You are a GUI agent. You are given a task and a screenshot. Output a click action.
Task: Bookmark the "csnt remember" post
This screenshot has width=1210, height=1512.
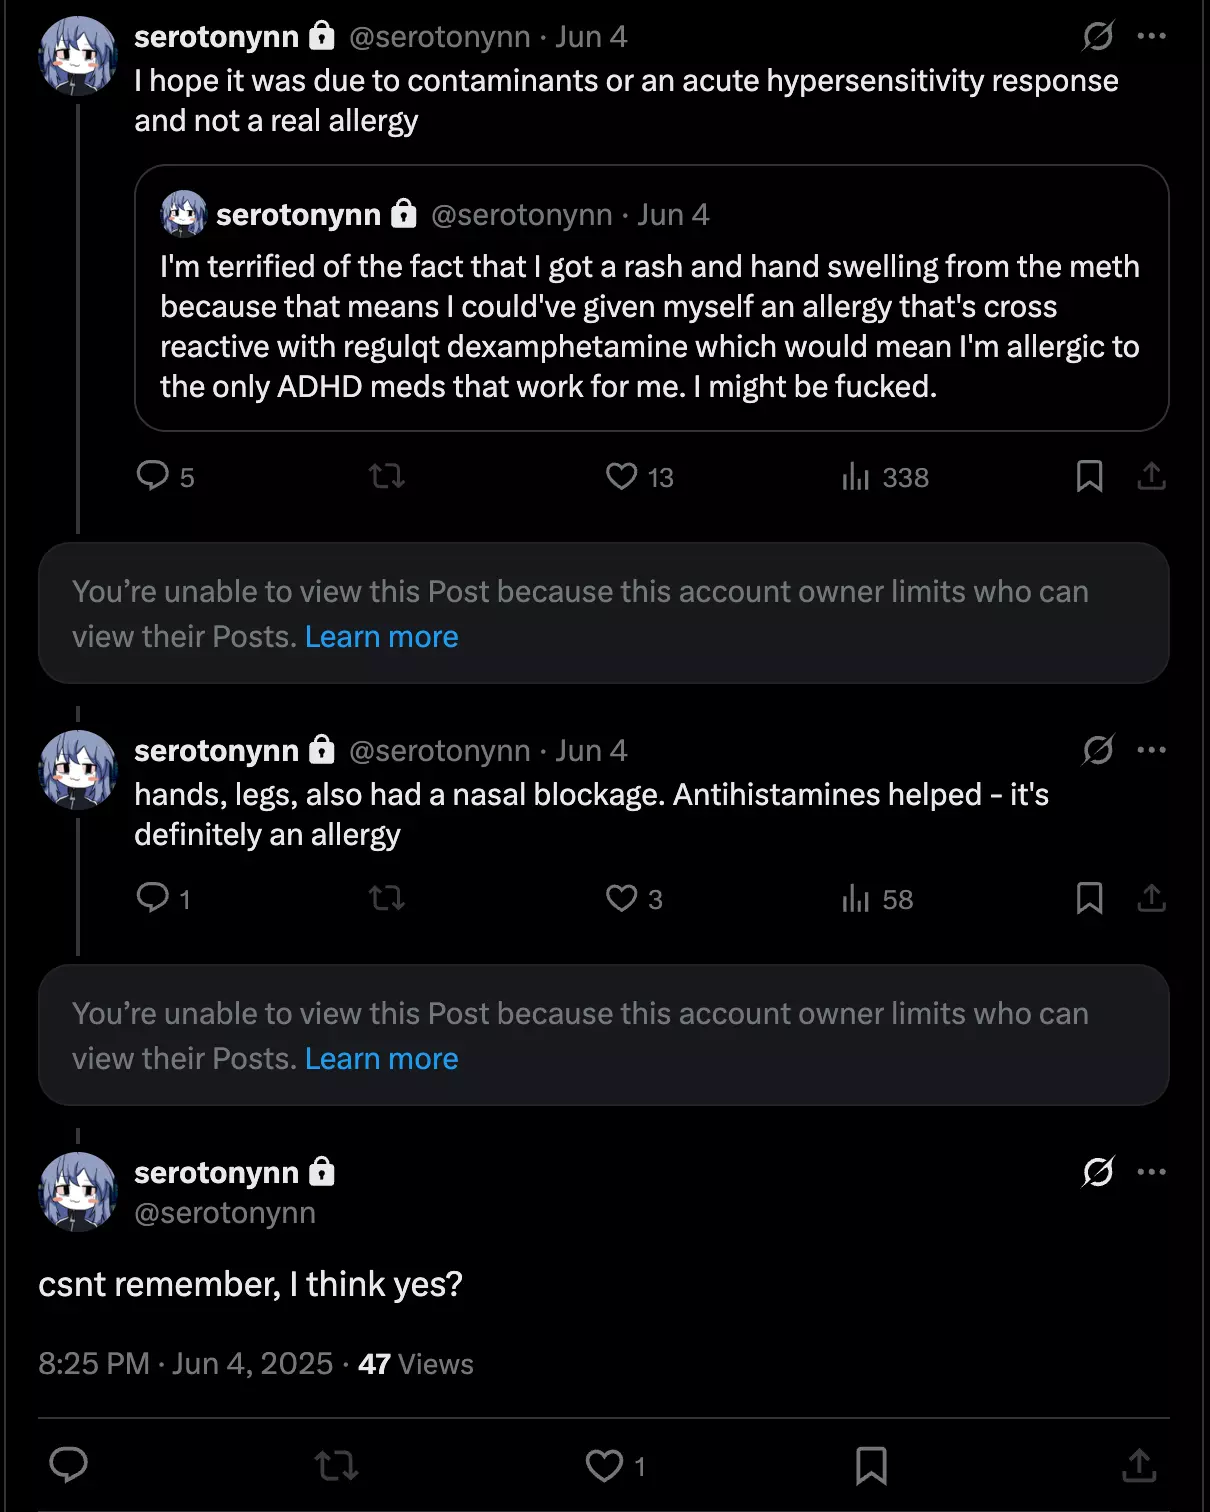click(871, 1466)
